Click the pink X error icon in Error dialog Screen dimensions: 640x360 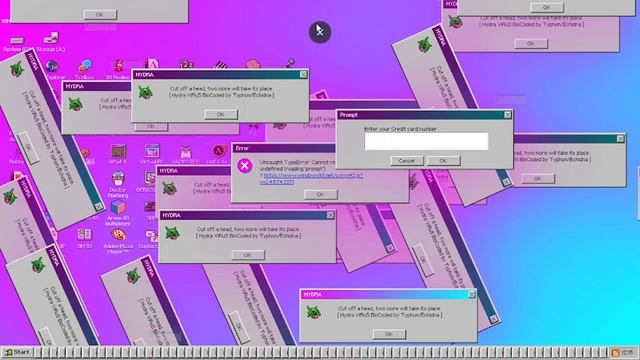tap(244, 166)
